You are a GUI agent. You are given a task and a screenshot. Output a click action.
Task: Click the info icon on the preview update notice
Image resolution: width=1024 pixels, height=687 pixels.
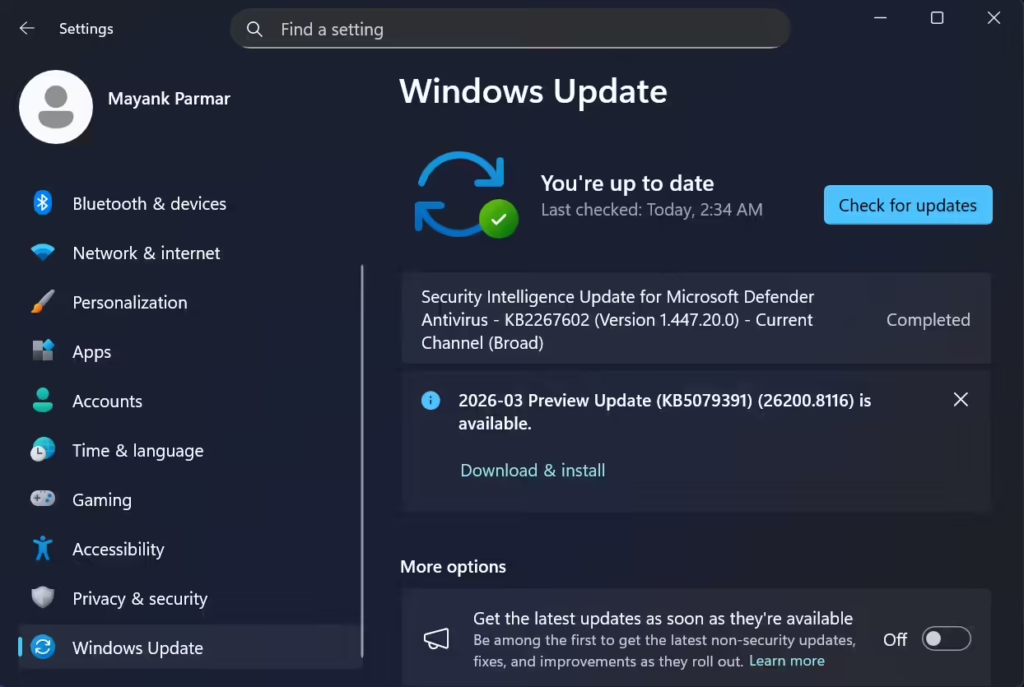(430, 400)
